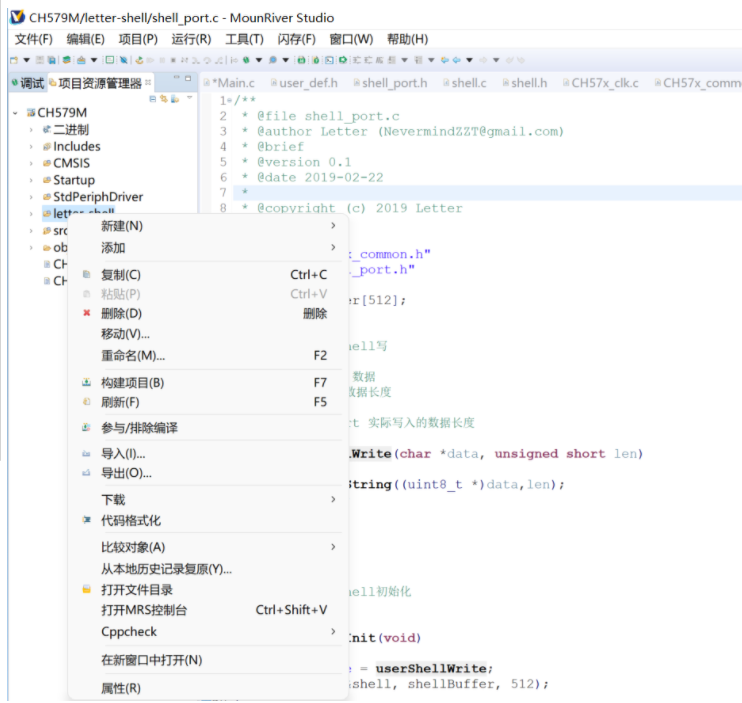742x703 pixels.
Task: Click the import icon beside 导入(I)...
Action: (x=87, y=454)
